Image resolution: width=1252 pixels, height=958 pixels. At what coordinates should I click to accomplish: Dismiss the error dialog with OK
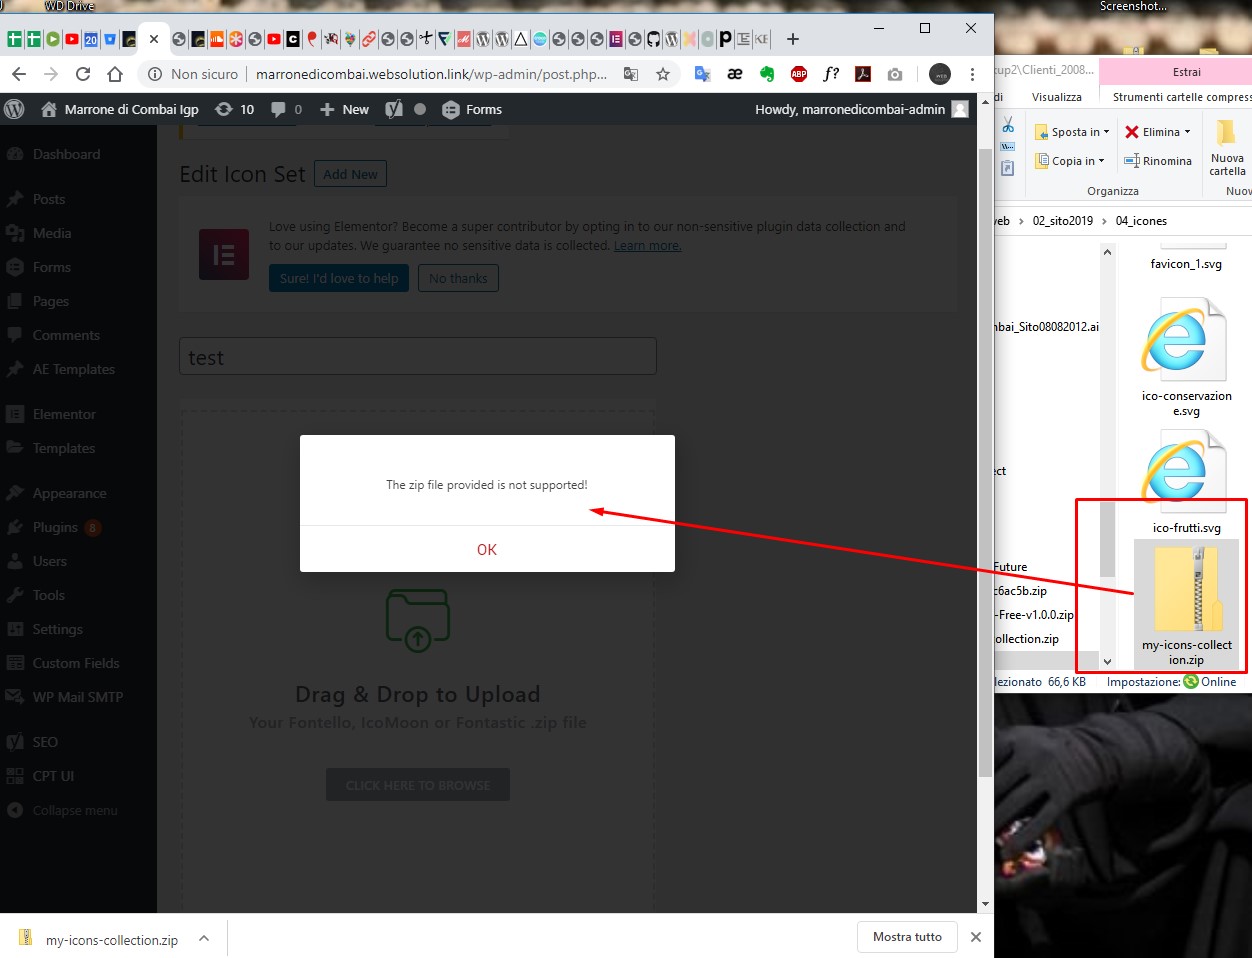click(487, 549)
